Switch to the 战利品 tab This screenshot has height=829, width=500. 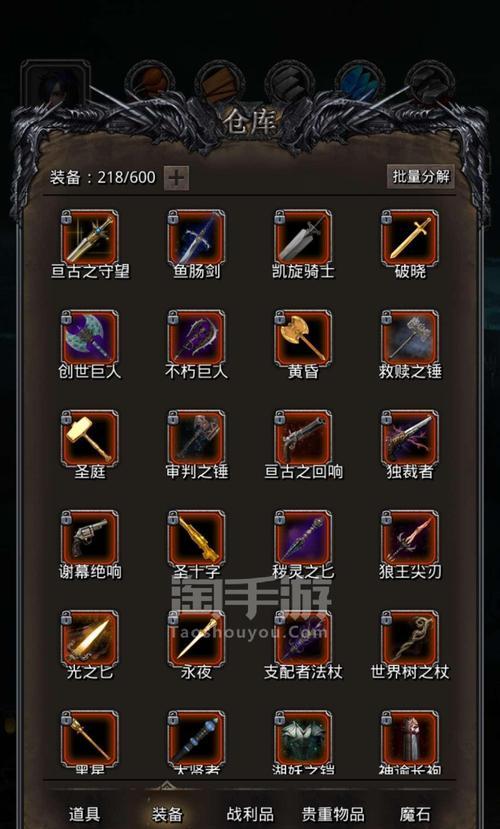click(x=250, y=814)
